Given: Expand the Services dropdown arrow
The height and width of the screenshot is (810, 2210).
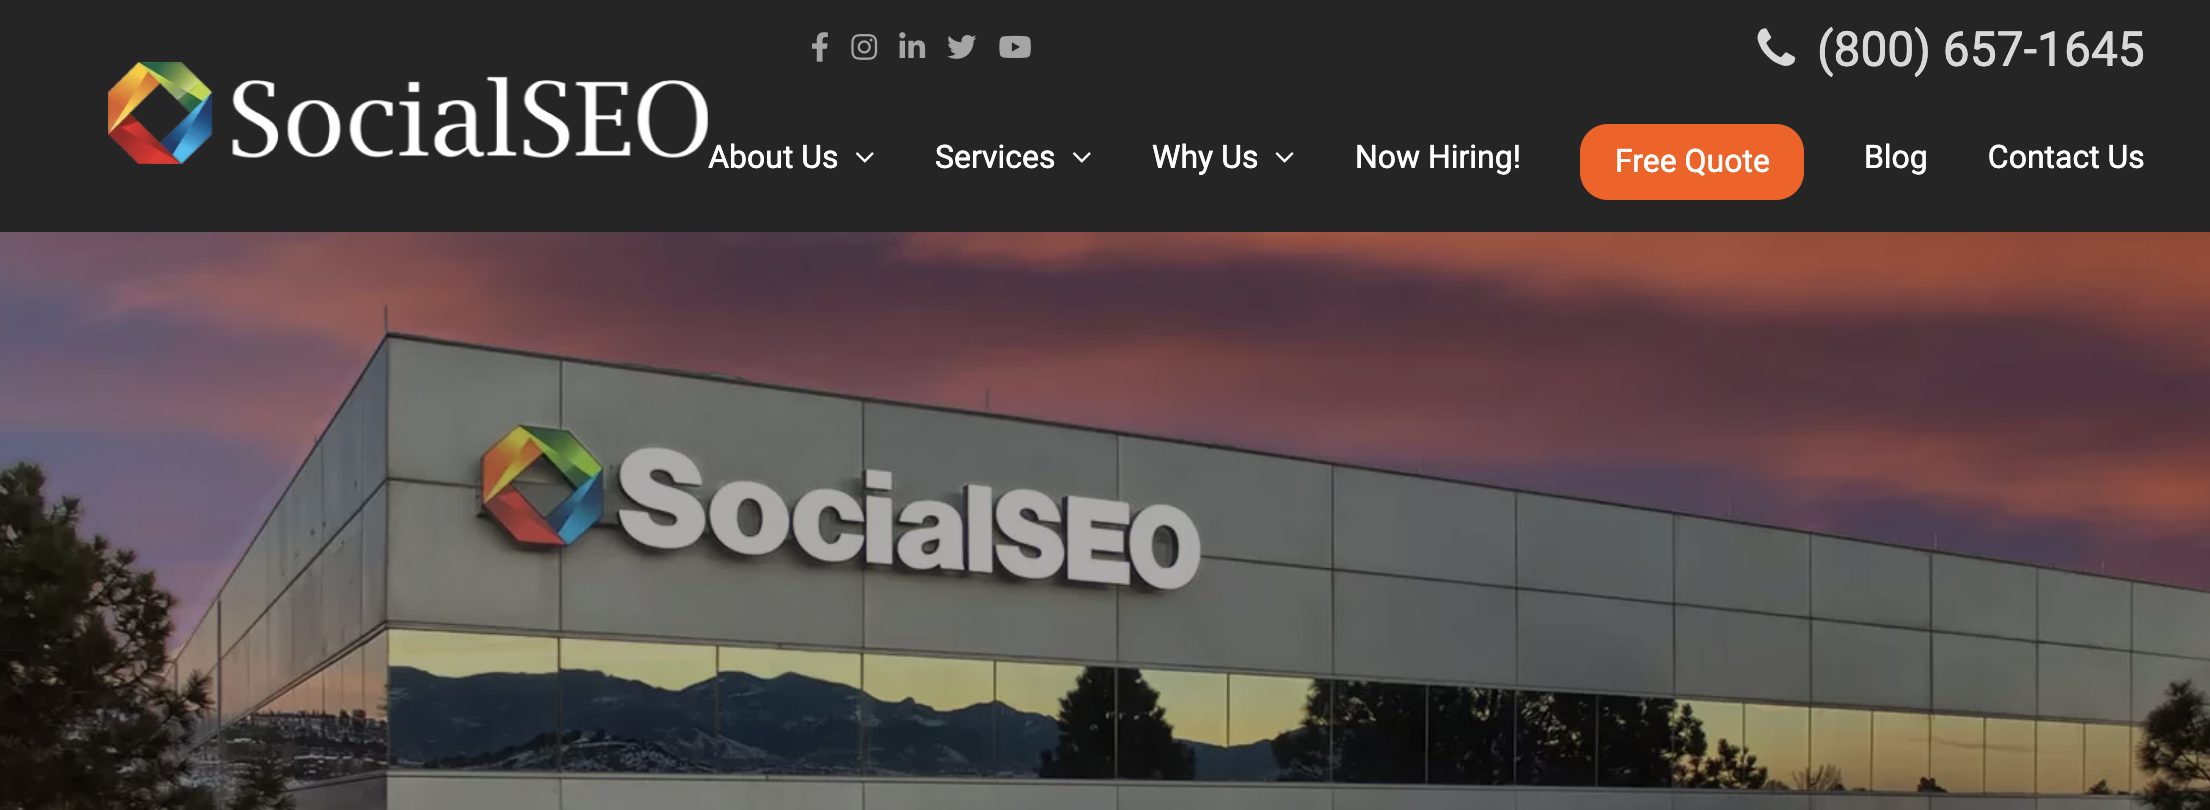Looking at the screenshot, I should (1082, 158).
